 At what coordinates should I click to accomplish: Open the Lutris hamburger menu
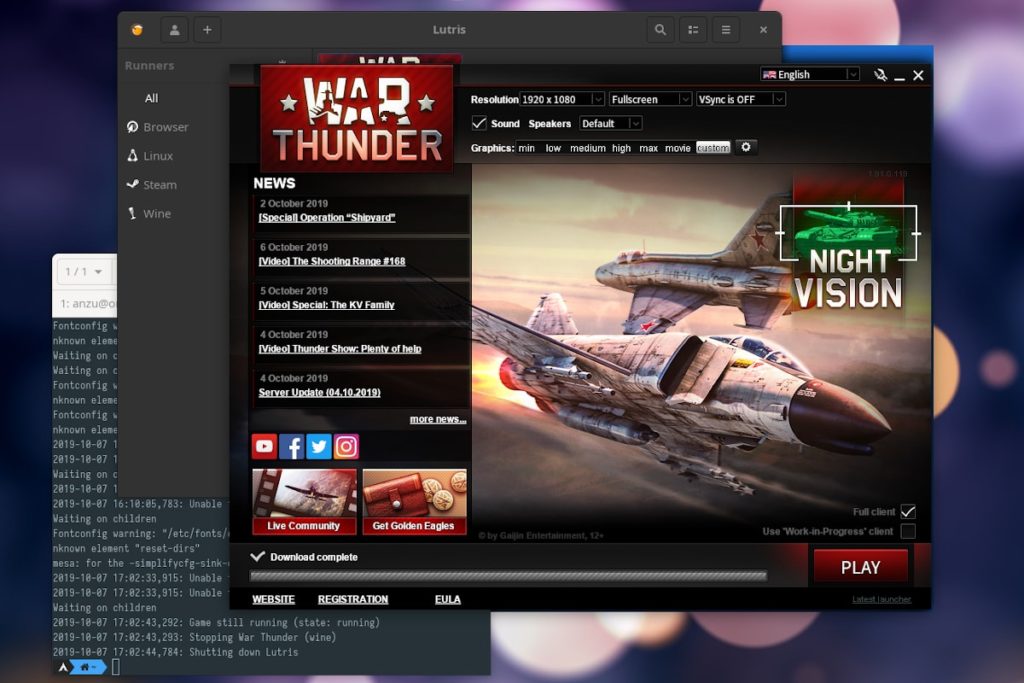click(x=726, y=30)
